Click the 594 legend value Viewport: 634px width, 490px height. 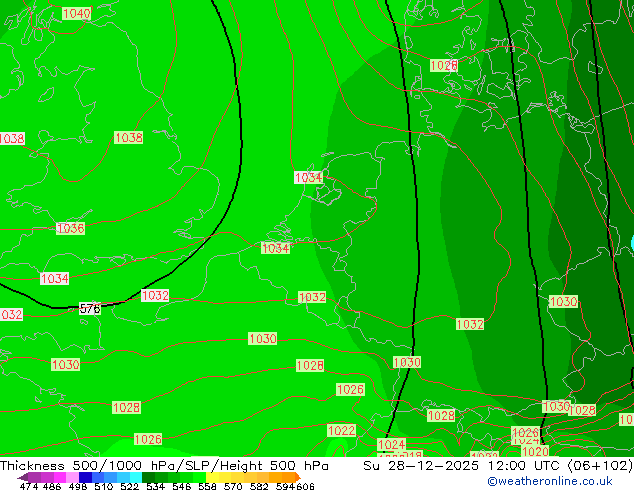point(285,486)
